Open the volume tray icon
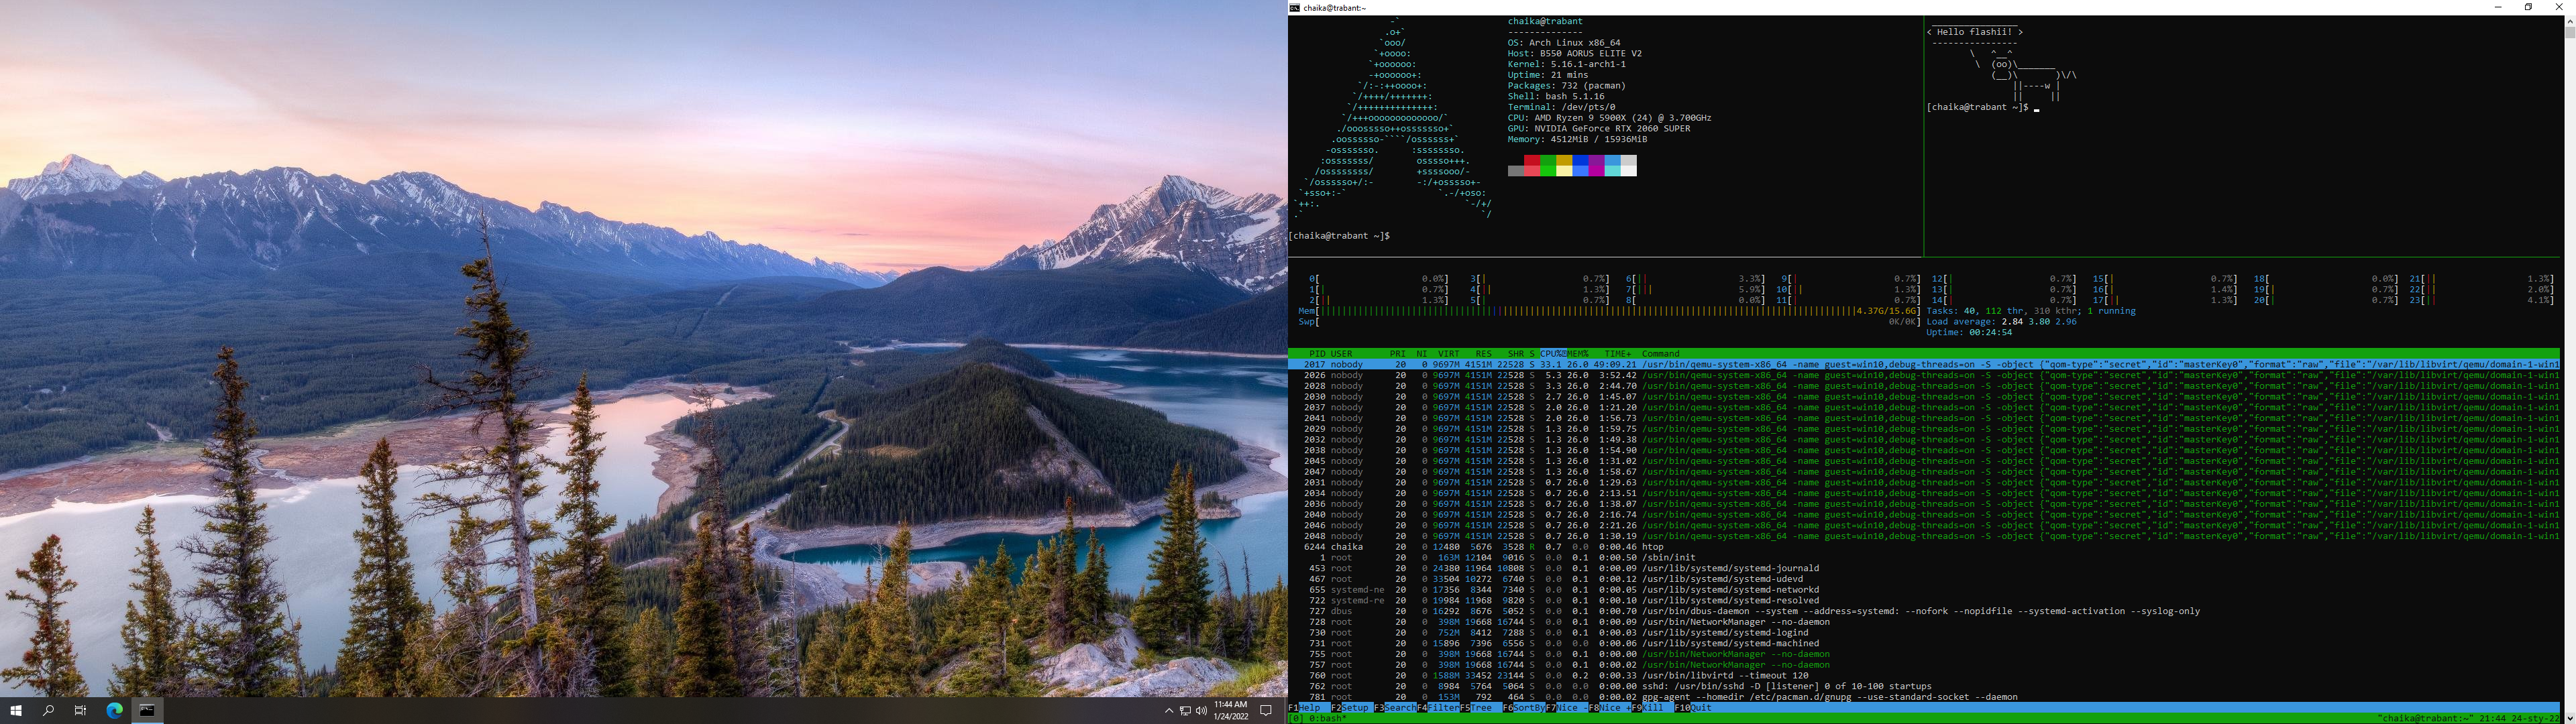2576x724 pixels. pos(1201,711)
